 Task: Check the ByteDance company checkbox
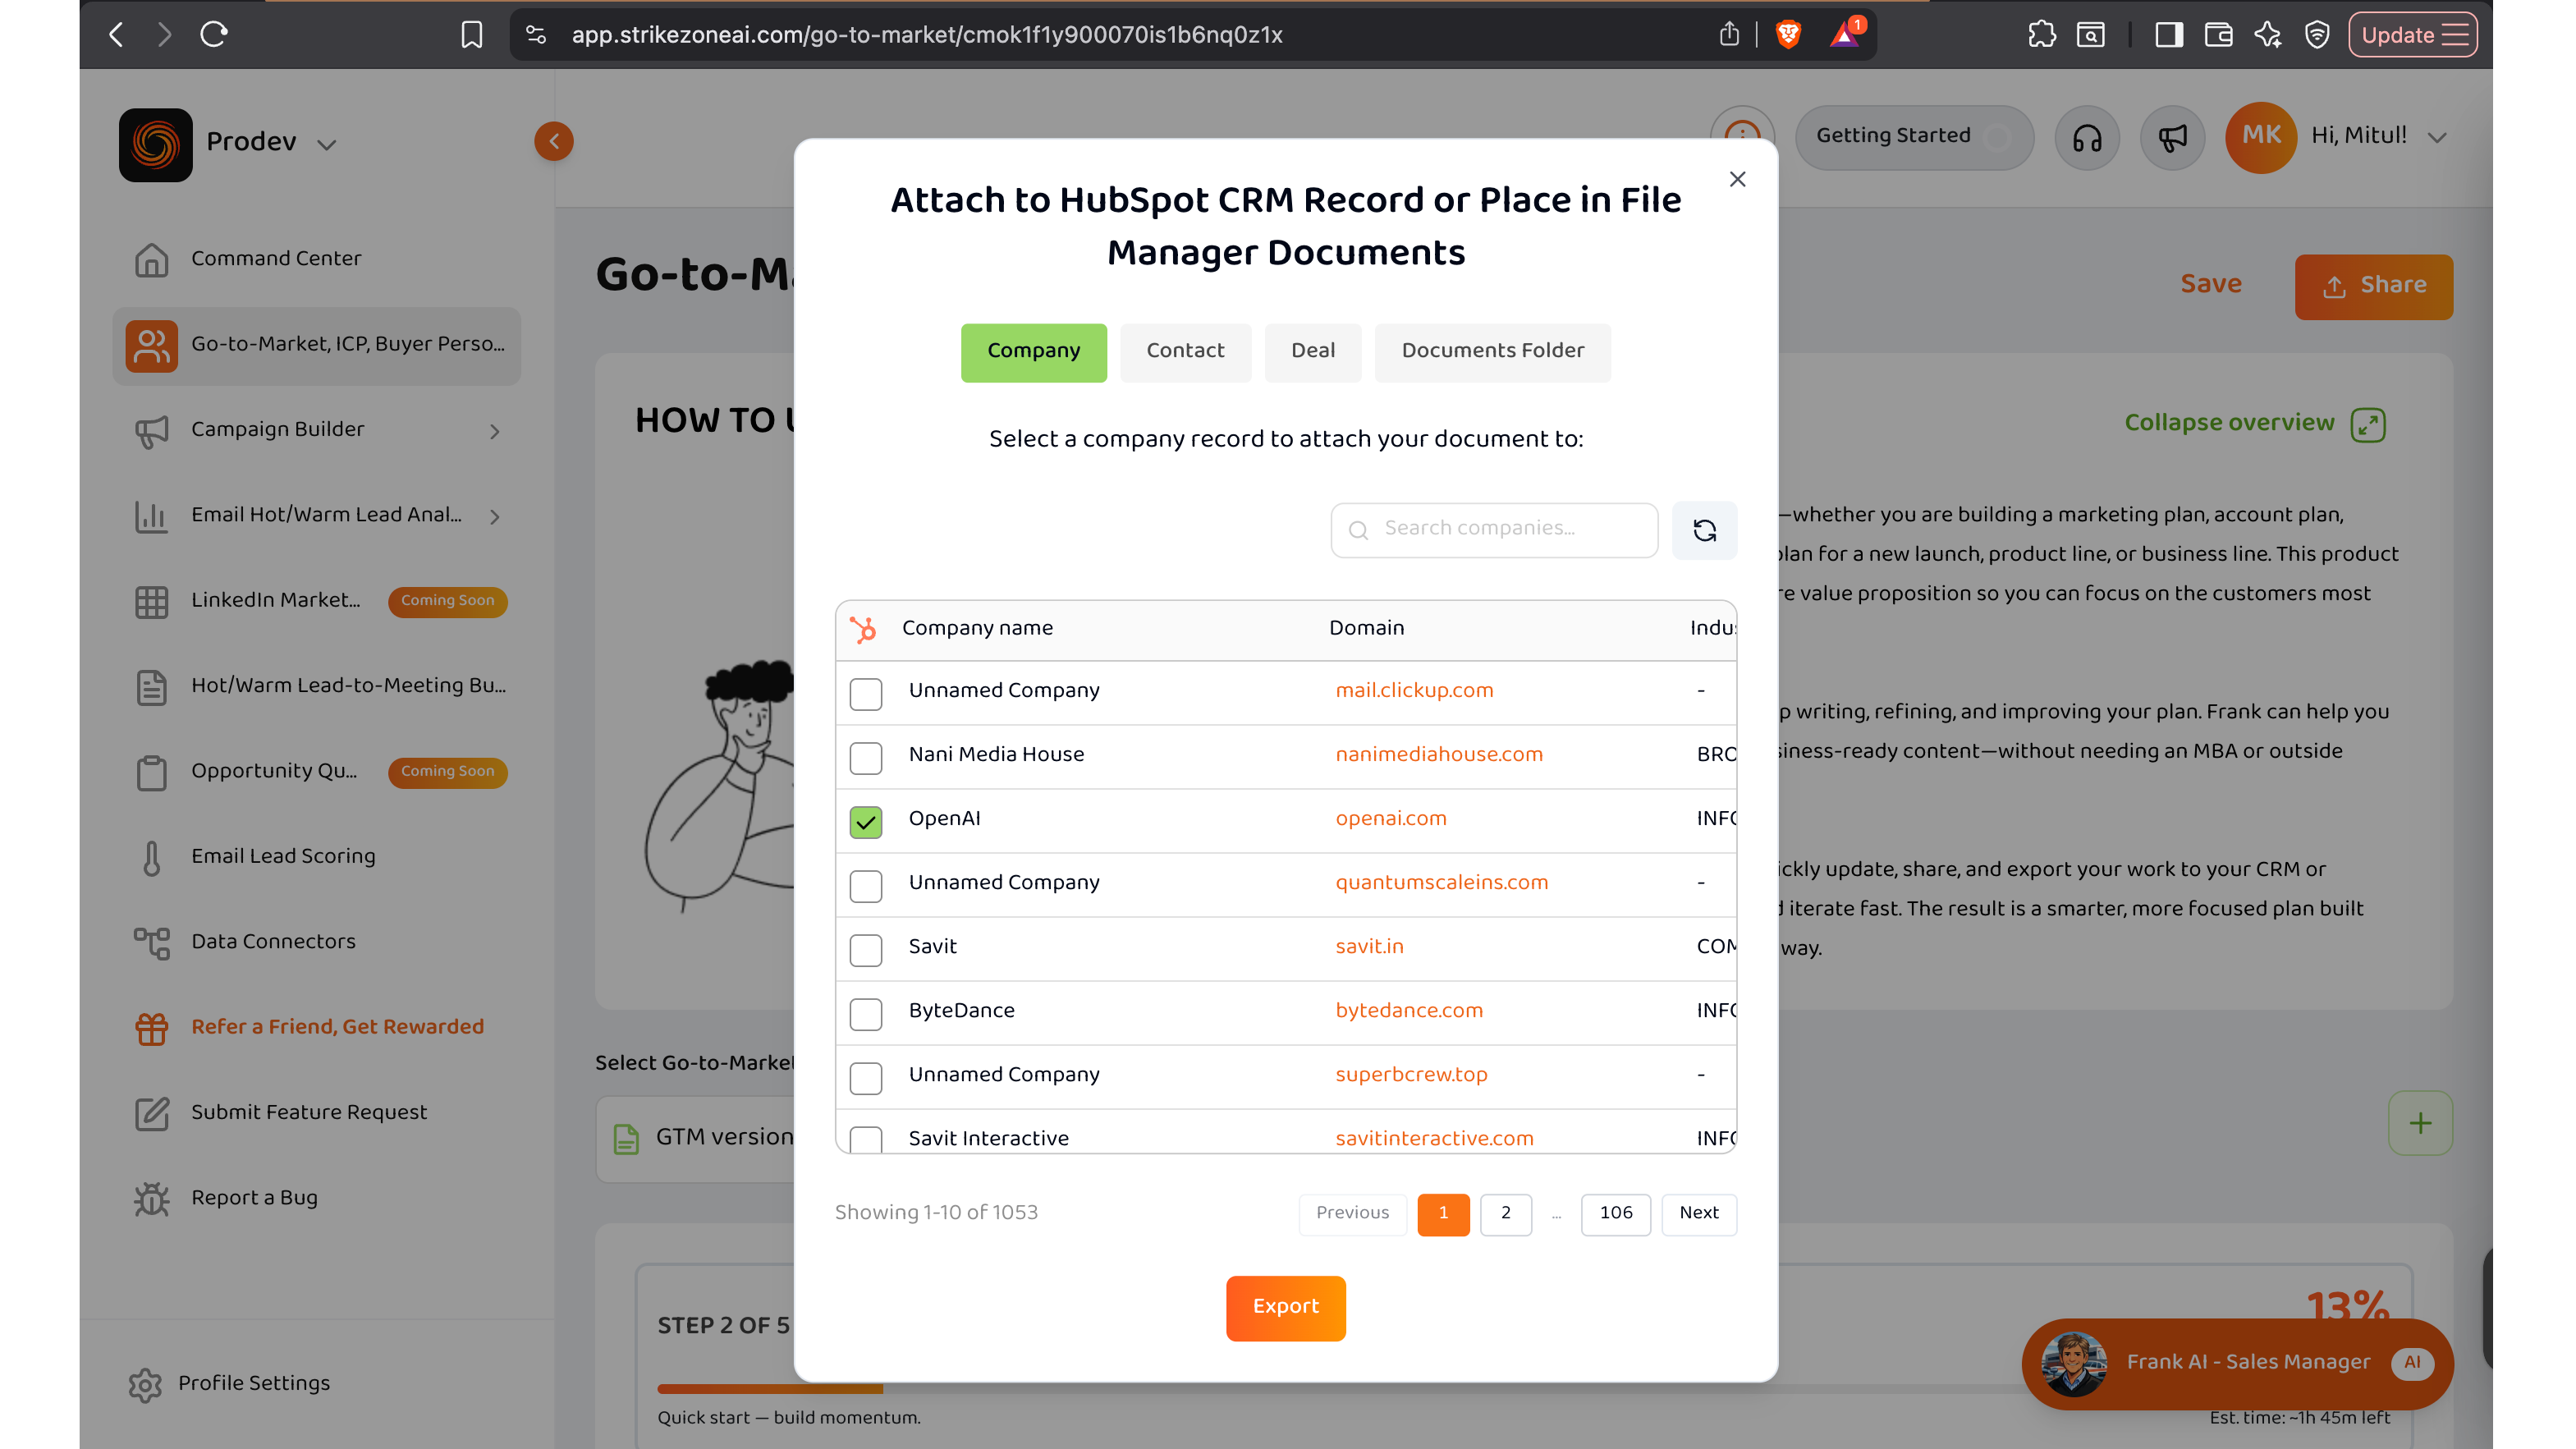click(866, 1013)
